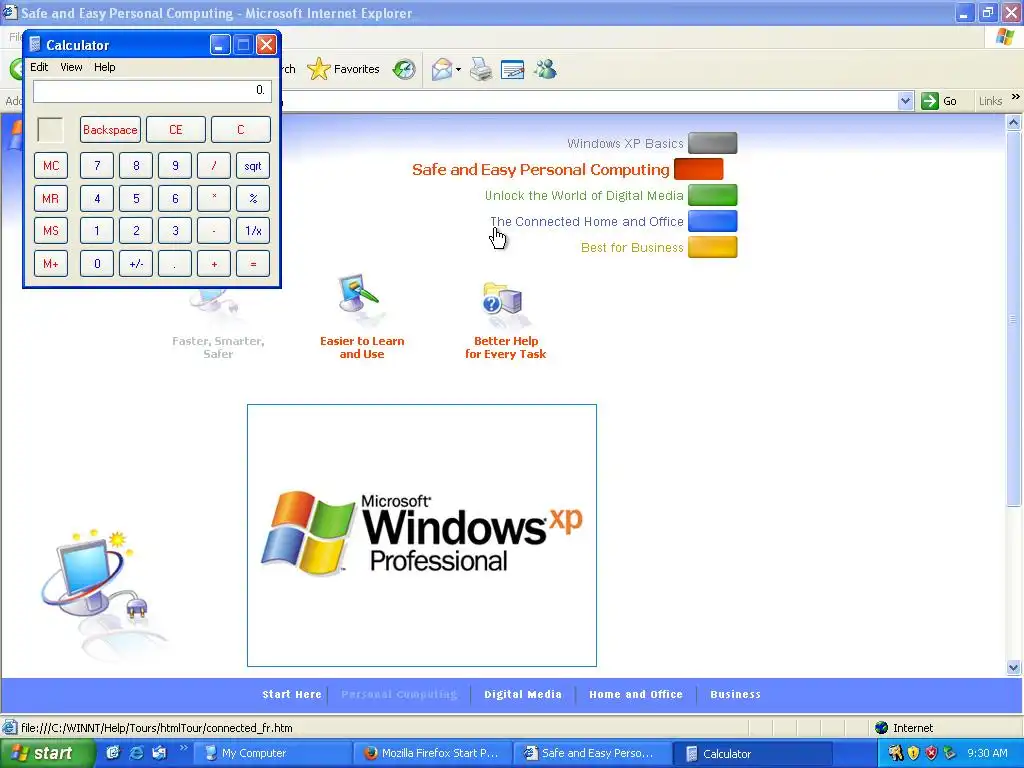The width and height of the screenshot is (1024, 768).
Task: Click the red shield tray icon
Action: pos(931,753)
